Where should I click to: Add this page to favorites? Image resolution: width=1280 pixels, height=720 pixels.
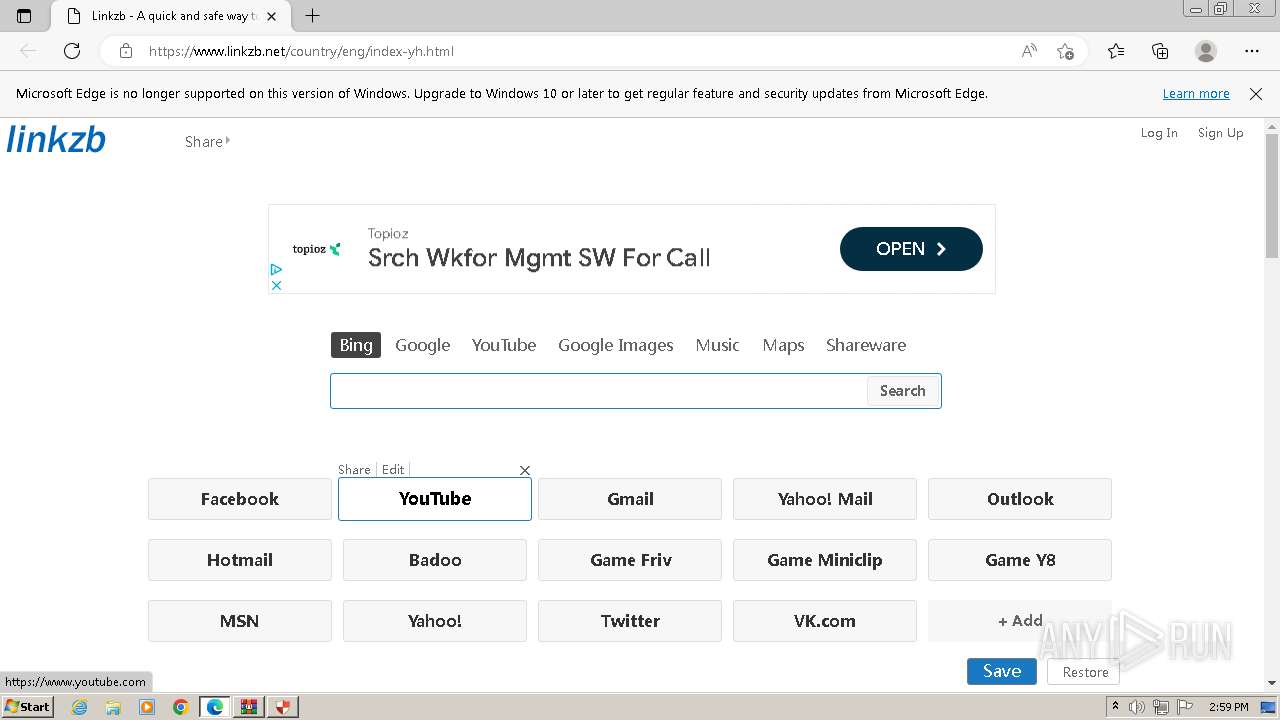[1066, 51]
